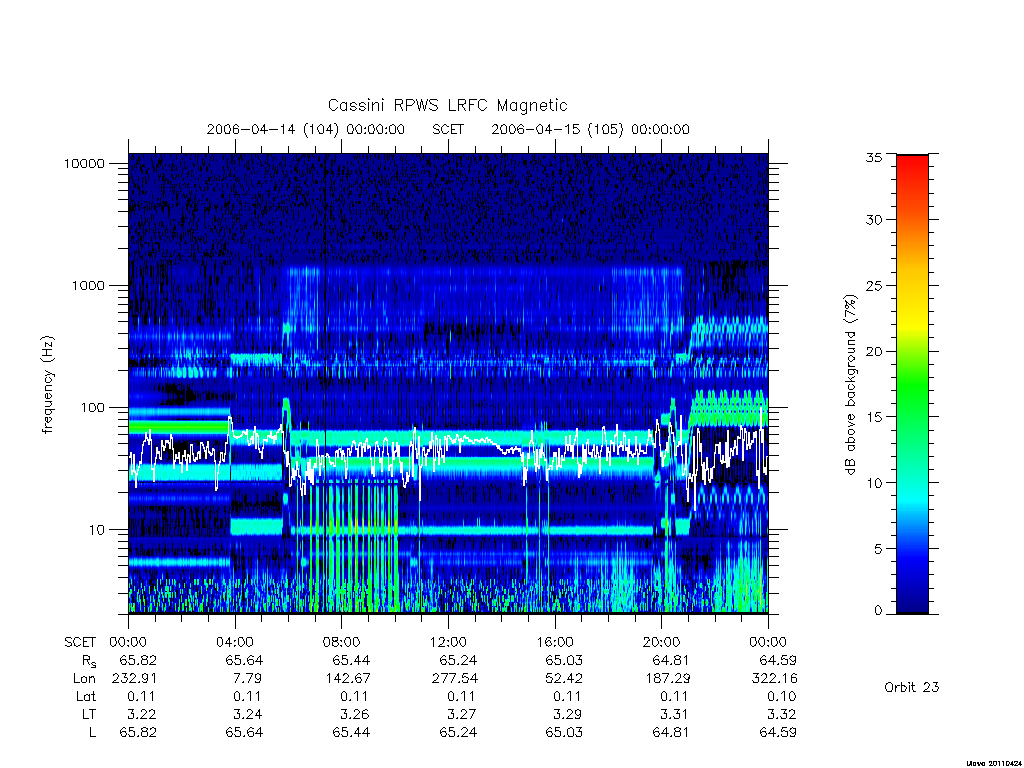Select longitude value 322.16
1024x768 pixels.
(775, 679)
